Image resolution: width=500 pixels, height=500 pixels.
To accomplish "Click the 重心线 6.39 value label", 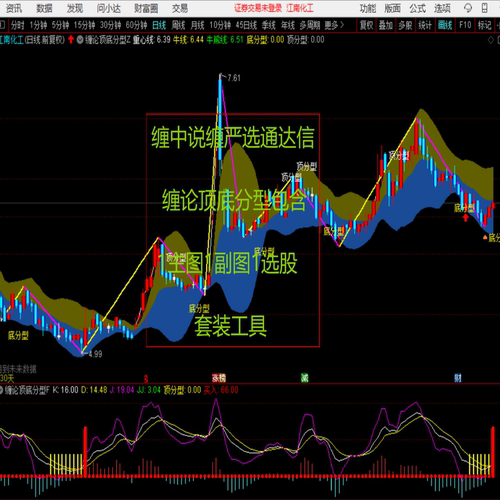I will [x=152, y=40].
